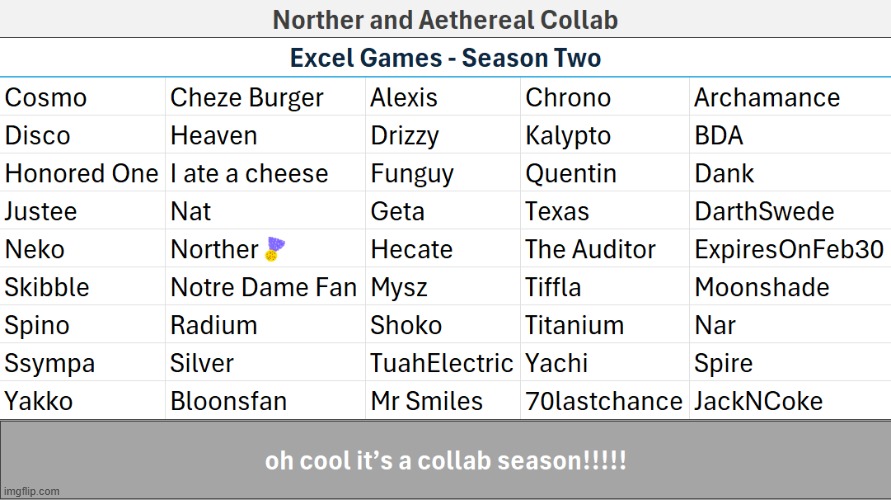
Task: Select the The Auditor cell
Action: 605,249
